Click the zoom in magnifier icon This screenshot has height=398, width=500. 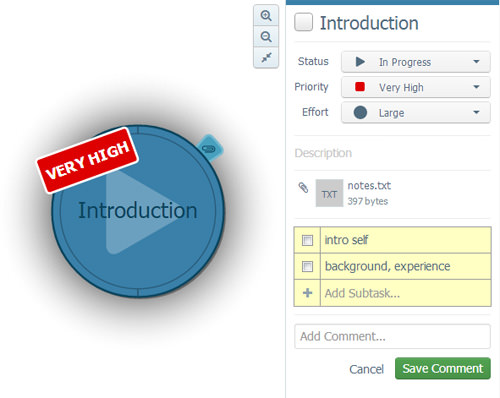pos(266,16)
